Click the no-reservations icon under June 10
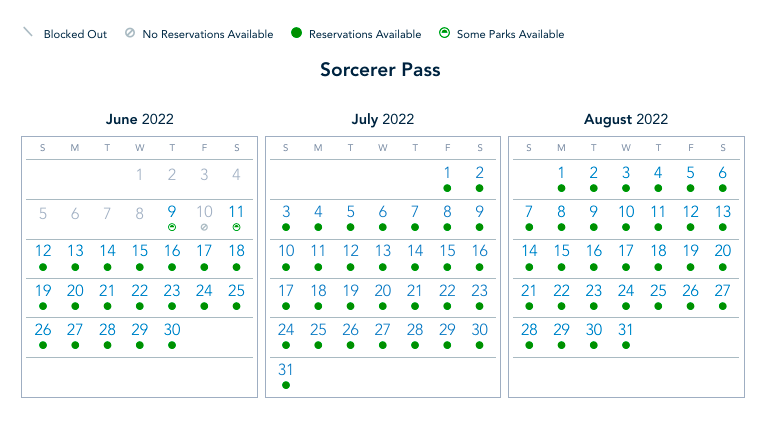 204,227
